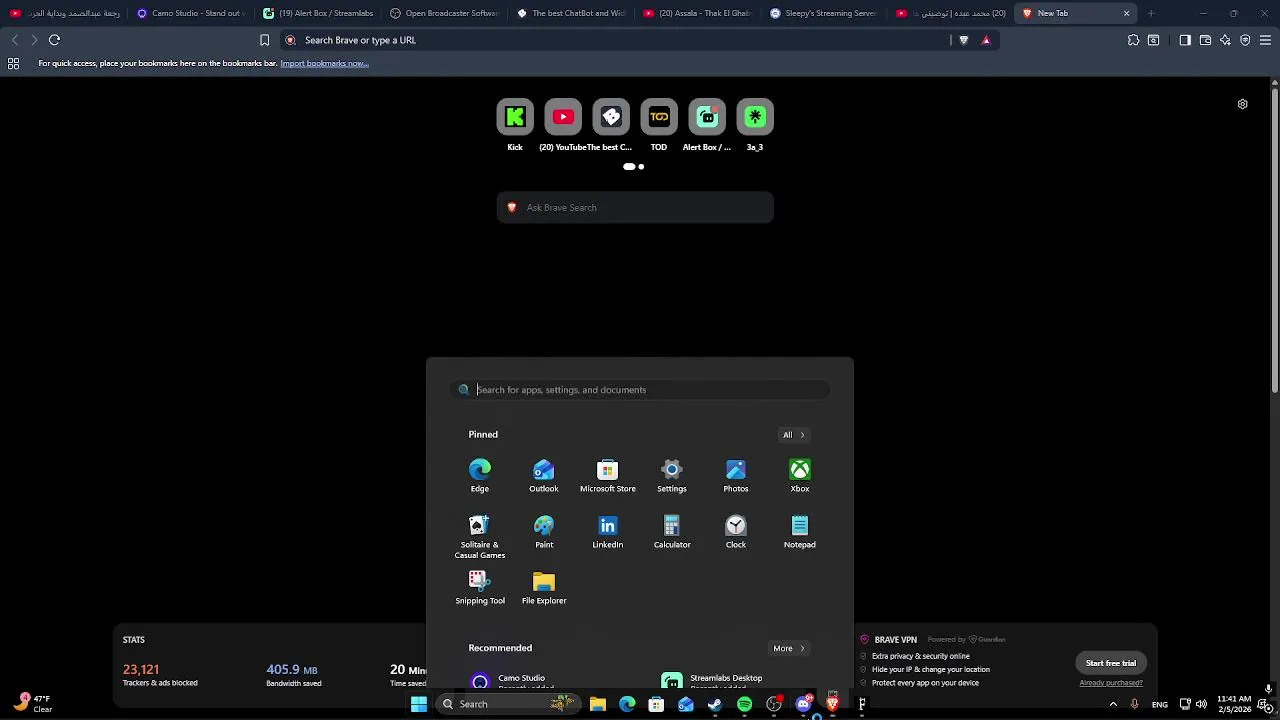1280x720 pixels.
Task: Launch Notepad pinned app
Action: click(x=800, y=532)
